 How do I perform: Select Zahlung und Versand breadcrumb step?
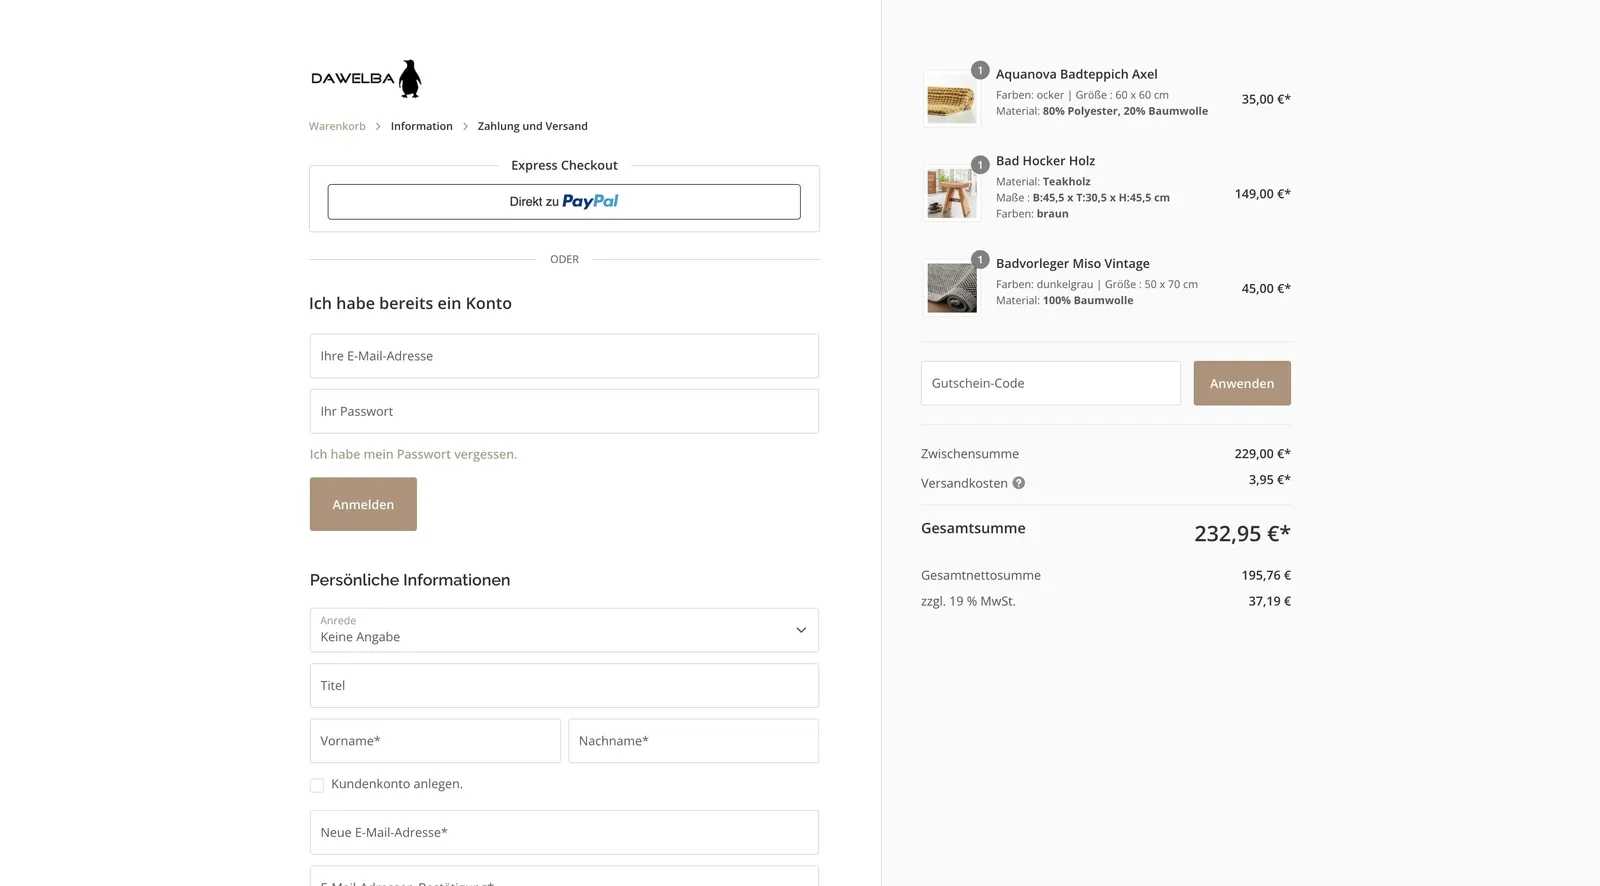point(532,126)
